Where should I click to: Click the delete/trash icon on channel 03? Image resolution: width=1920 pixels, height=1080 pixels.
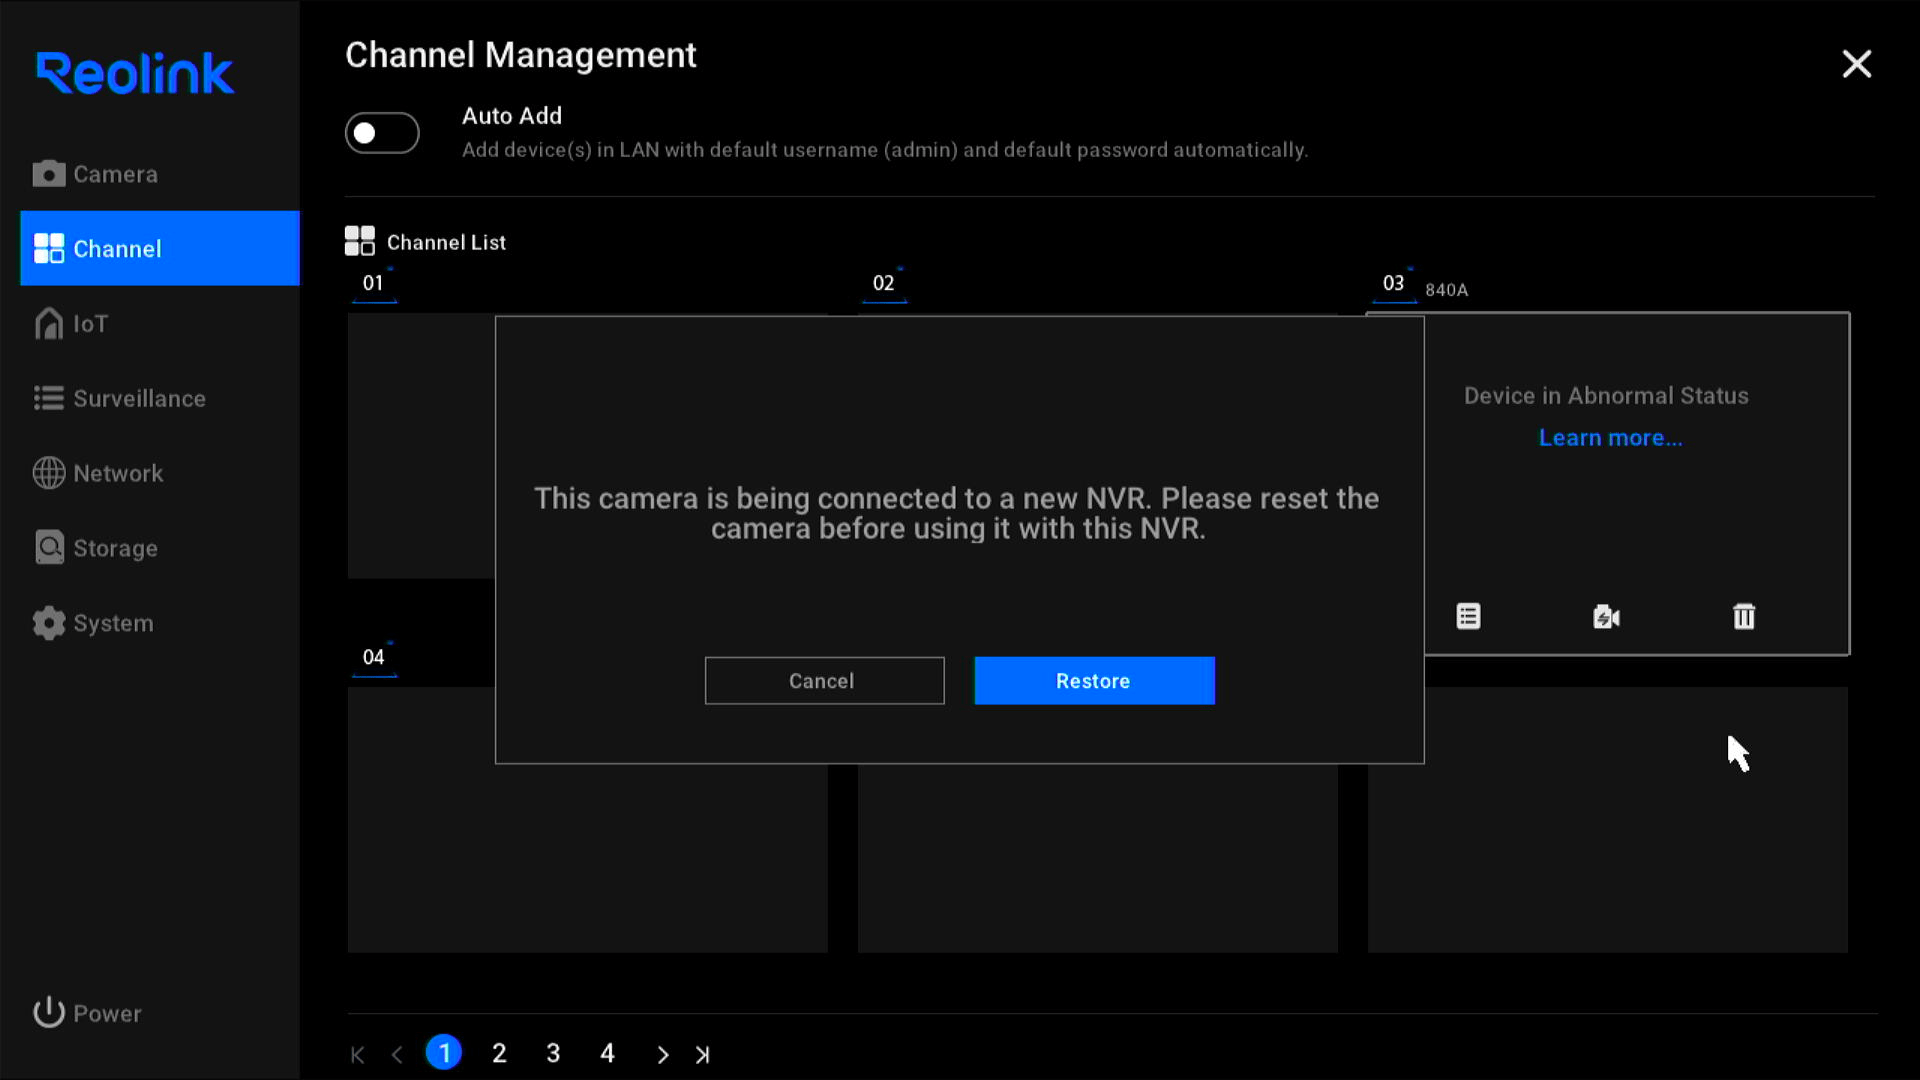coord(1743,616)
